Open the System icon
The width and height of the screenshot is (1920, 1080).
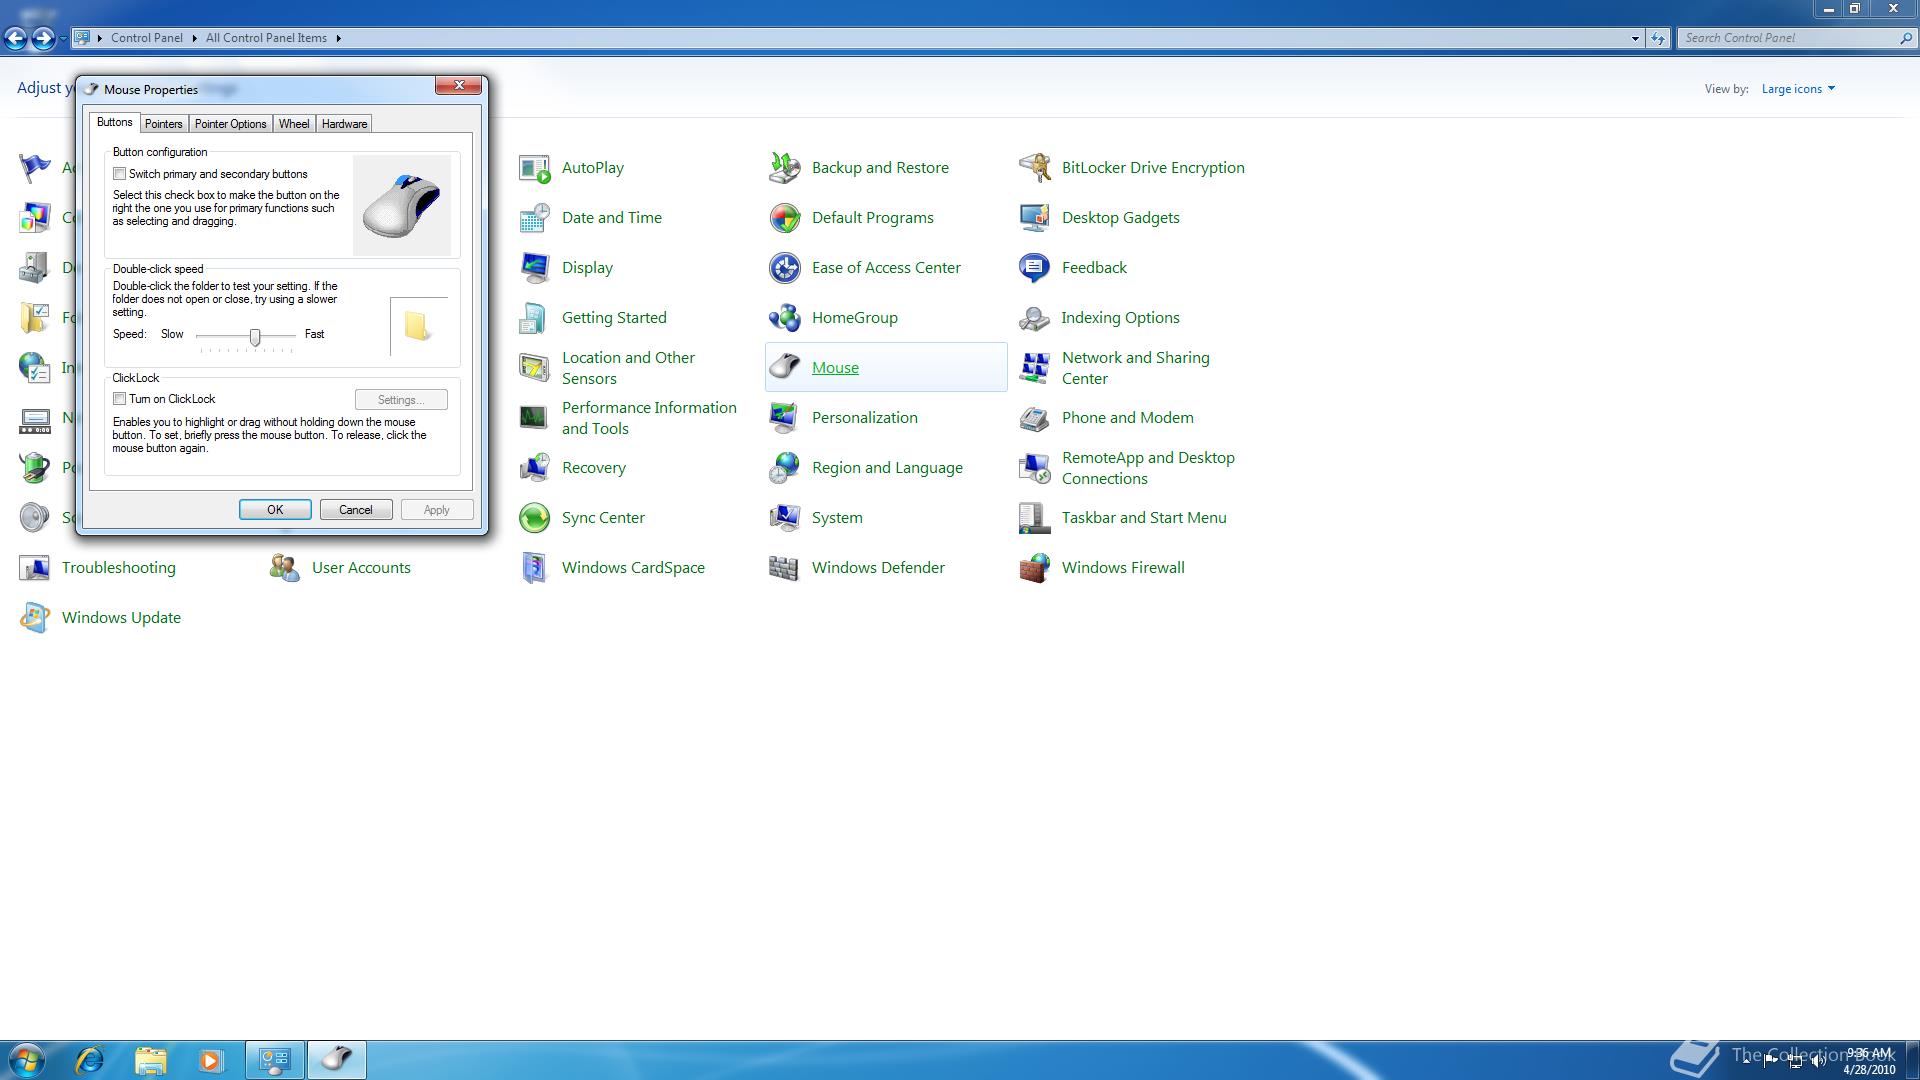coord(785,518)
